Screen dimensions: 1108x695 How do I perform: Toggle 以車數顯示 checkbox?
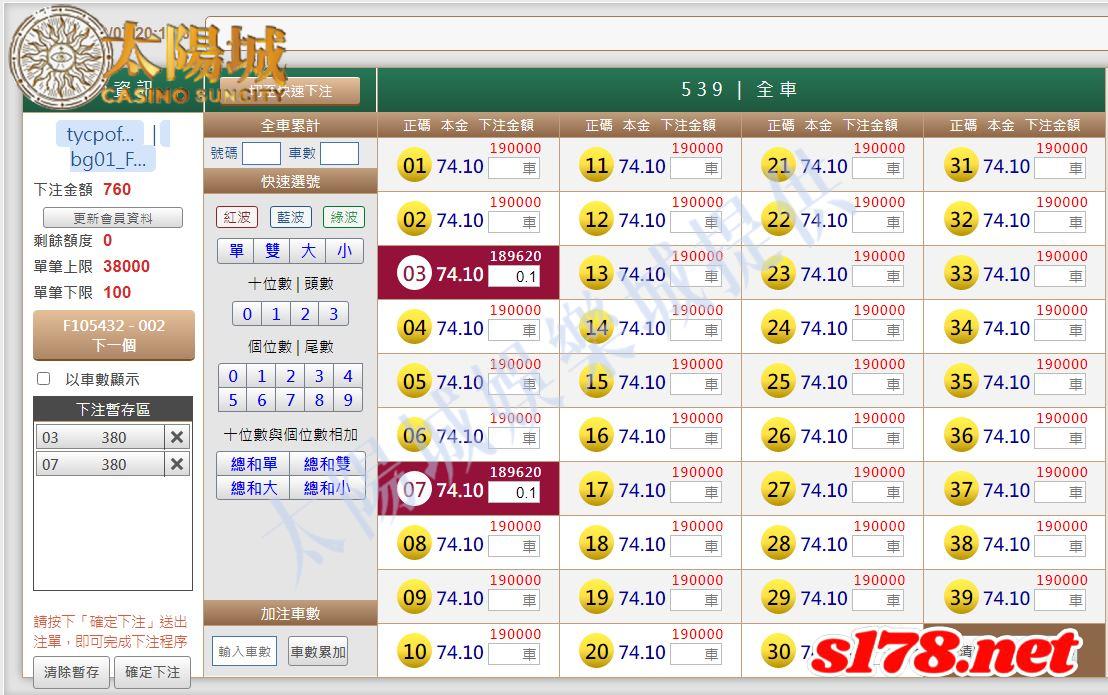(x=44, y=379)
